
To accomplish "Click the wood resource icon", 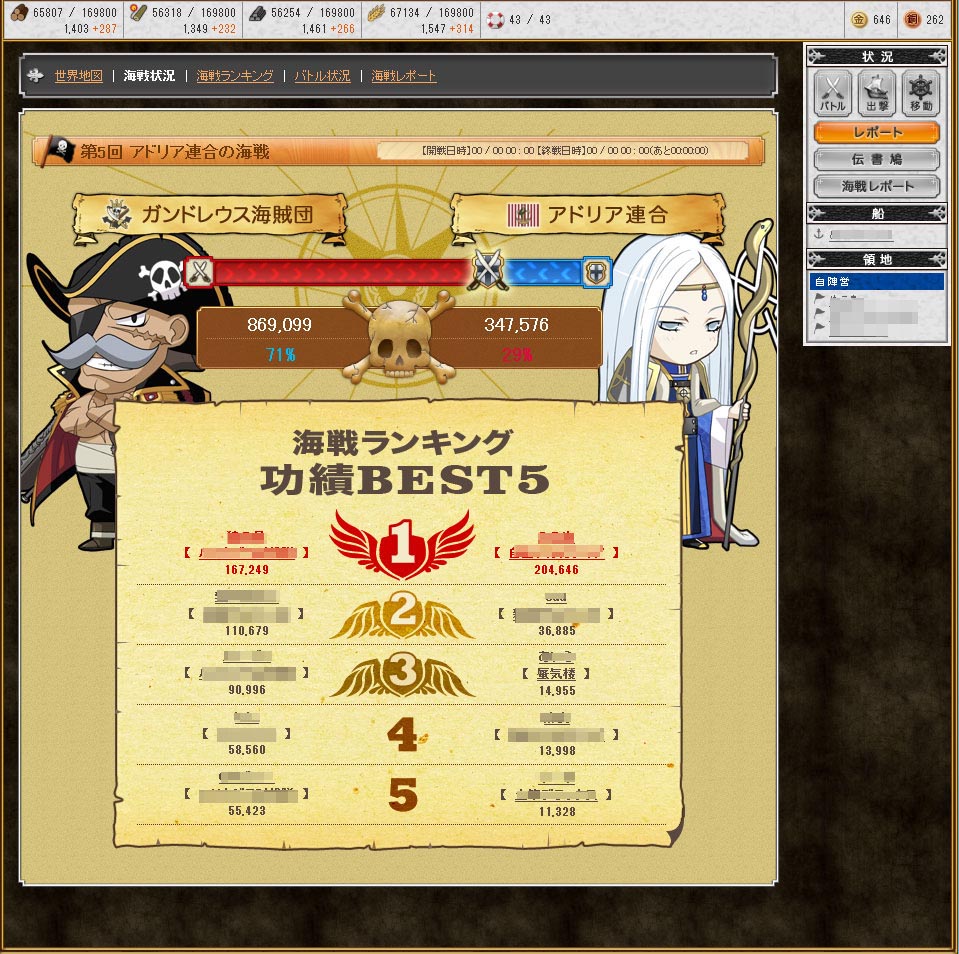I will click(20, 13).
